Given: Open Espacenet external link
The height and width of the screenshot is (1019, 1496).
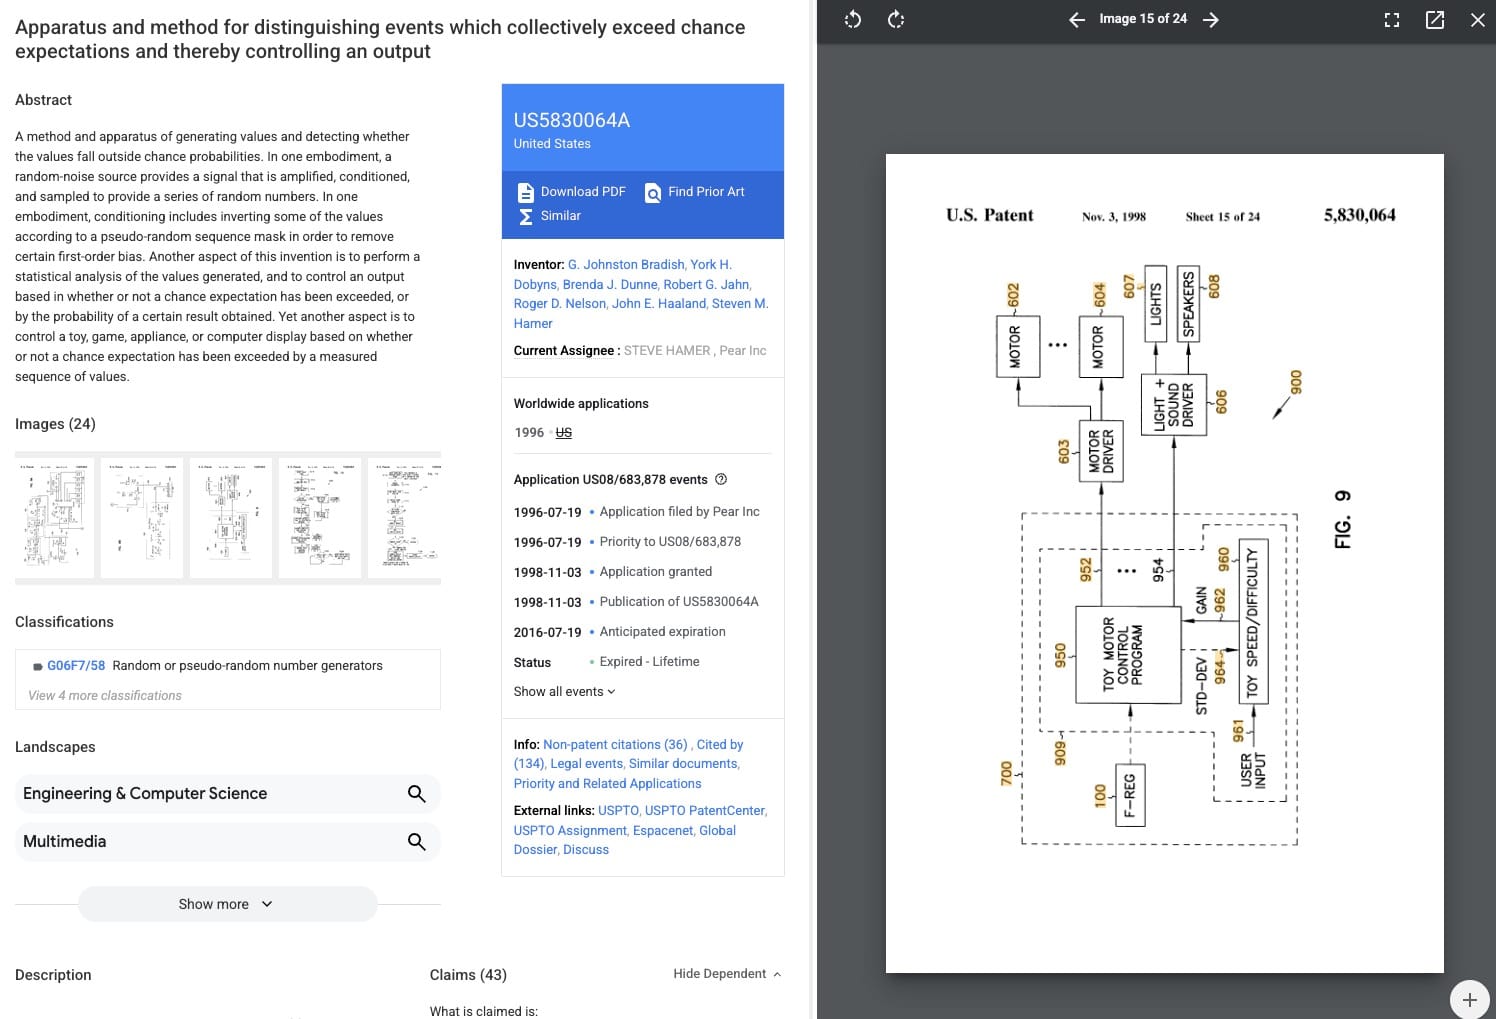Looking at the screenshot, I should (x=662, y=830).
